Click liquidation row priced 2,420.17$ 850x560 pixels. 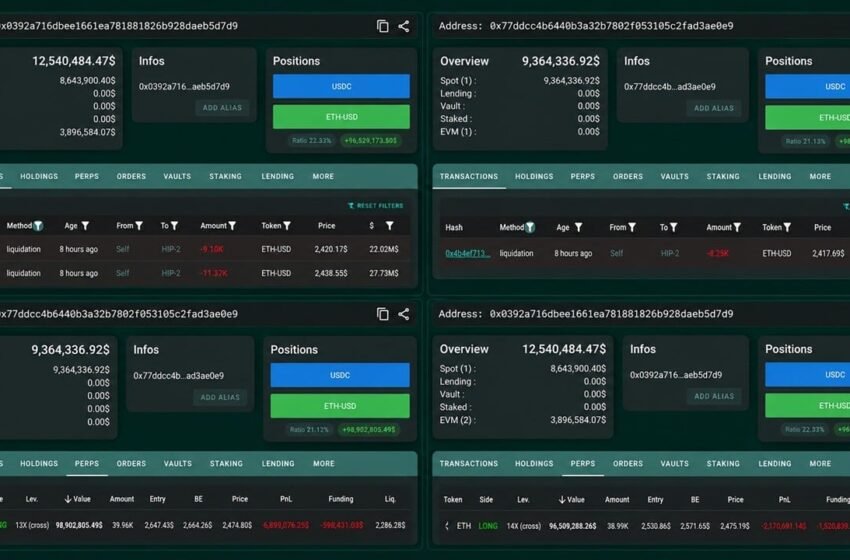point(205,249)
